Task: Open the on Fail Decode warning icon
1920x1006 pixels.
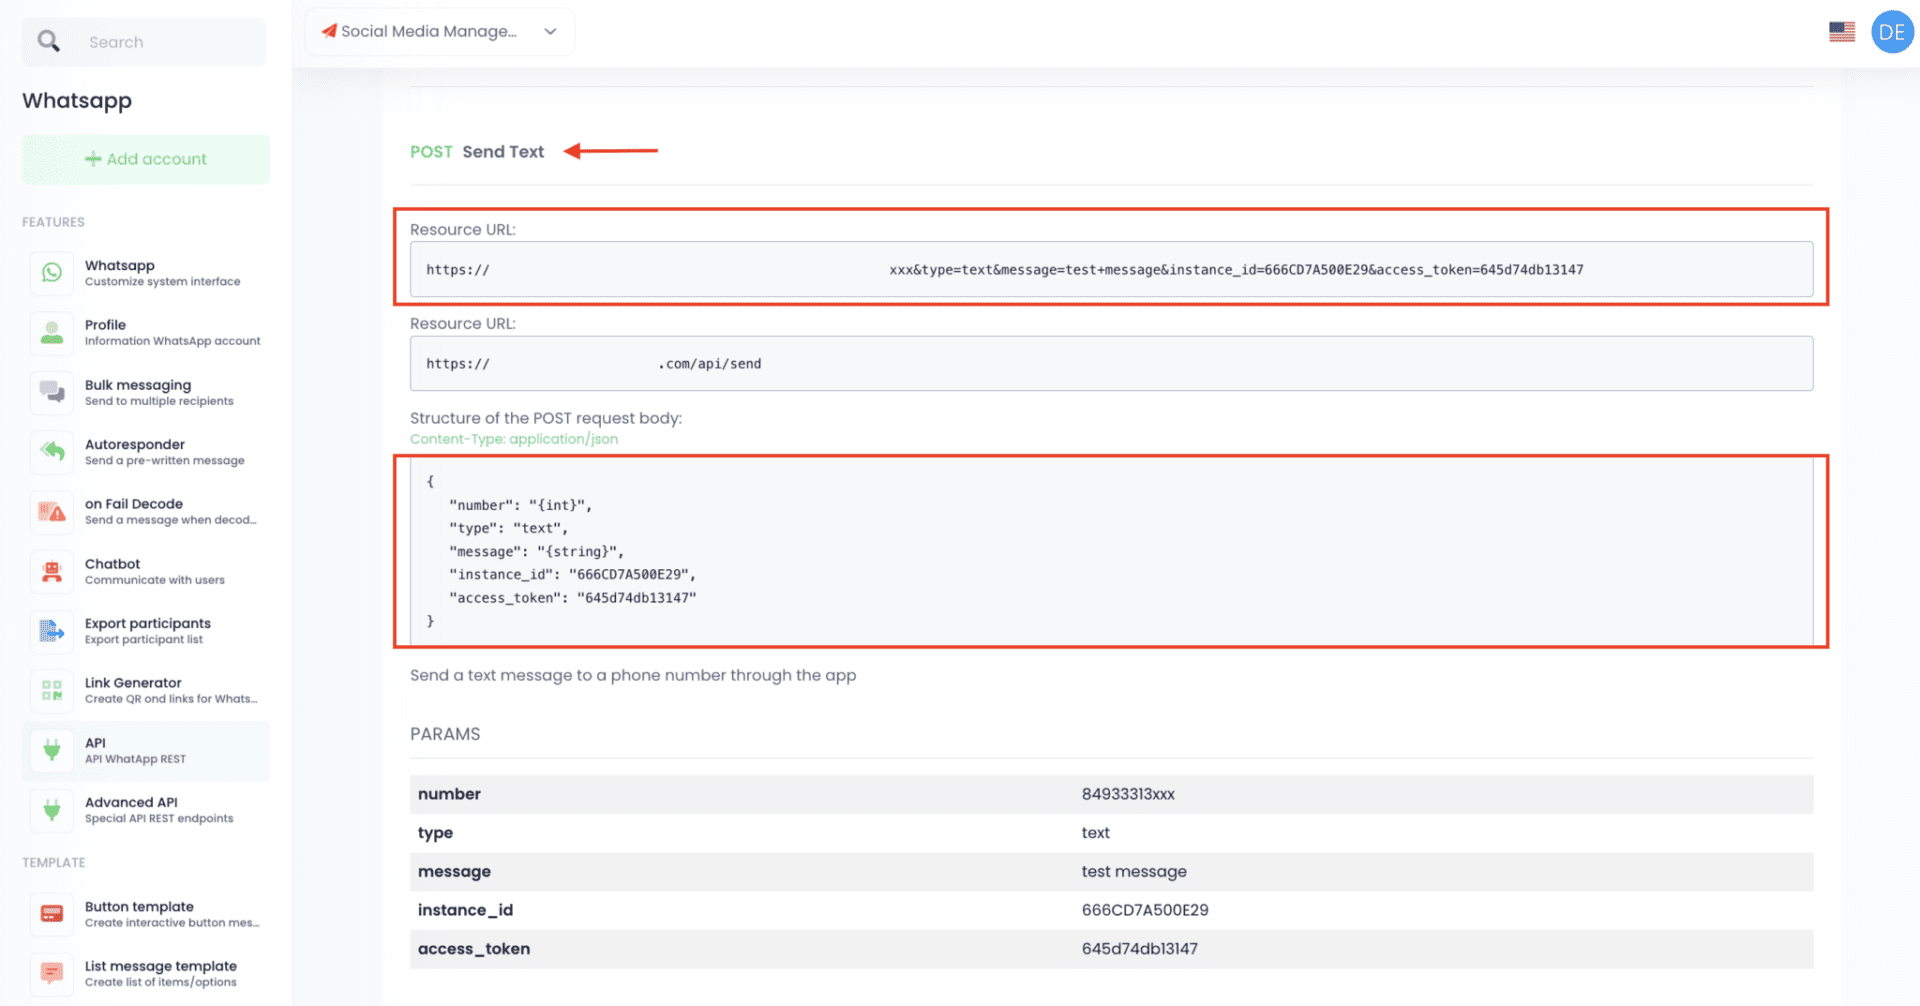Action: pyautogui.click(x=52, y=512)
